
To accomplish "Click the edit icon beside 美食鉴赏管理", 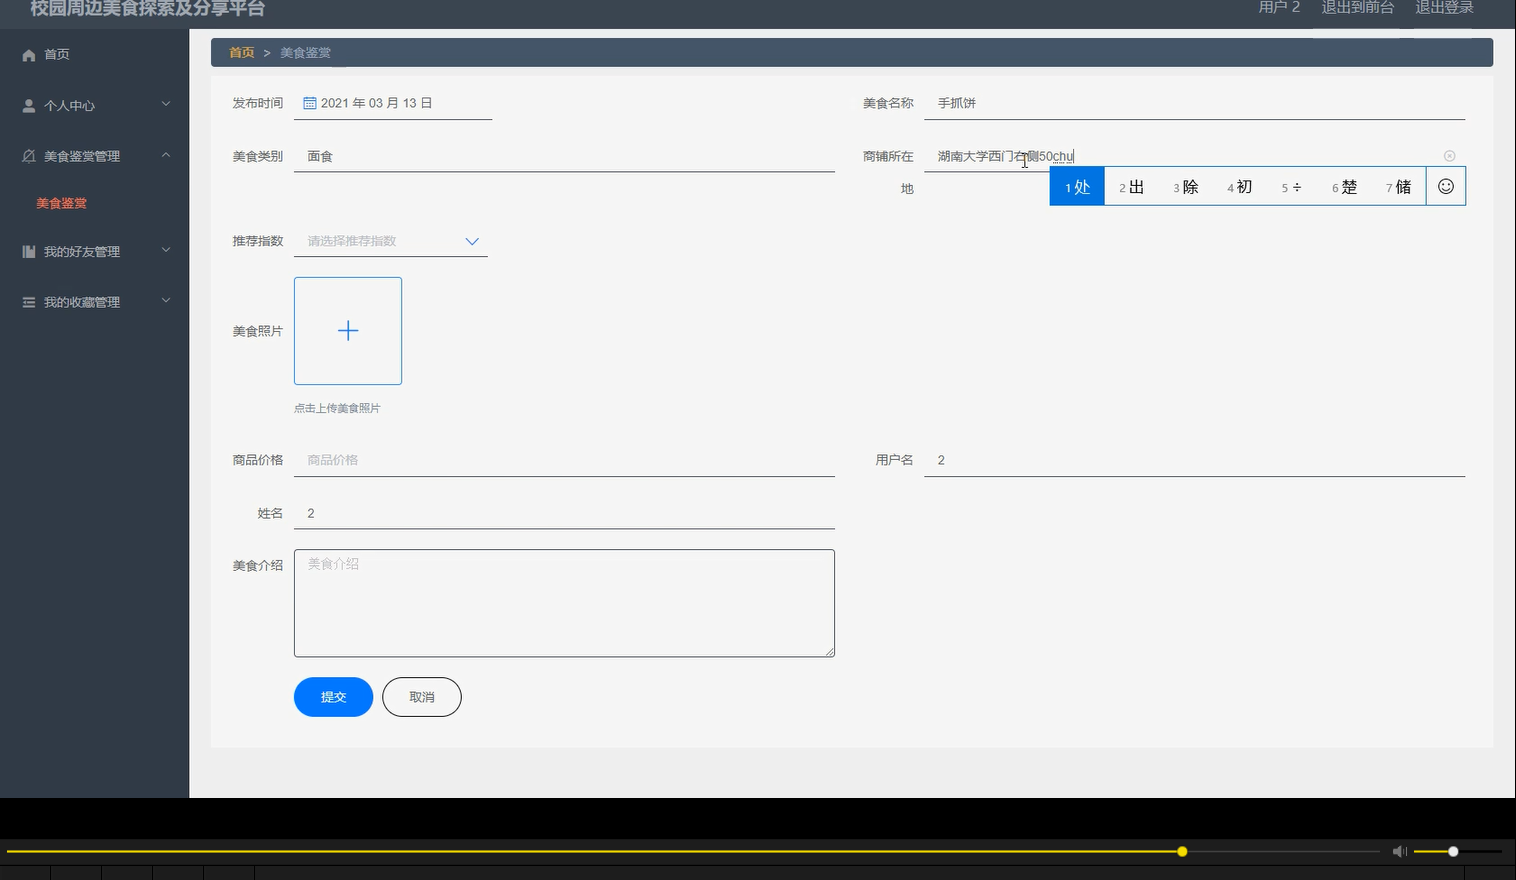I will (x=29, y=156).
